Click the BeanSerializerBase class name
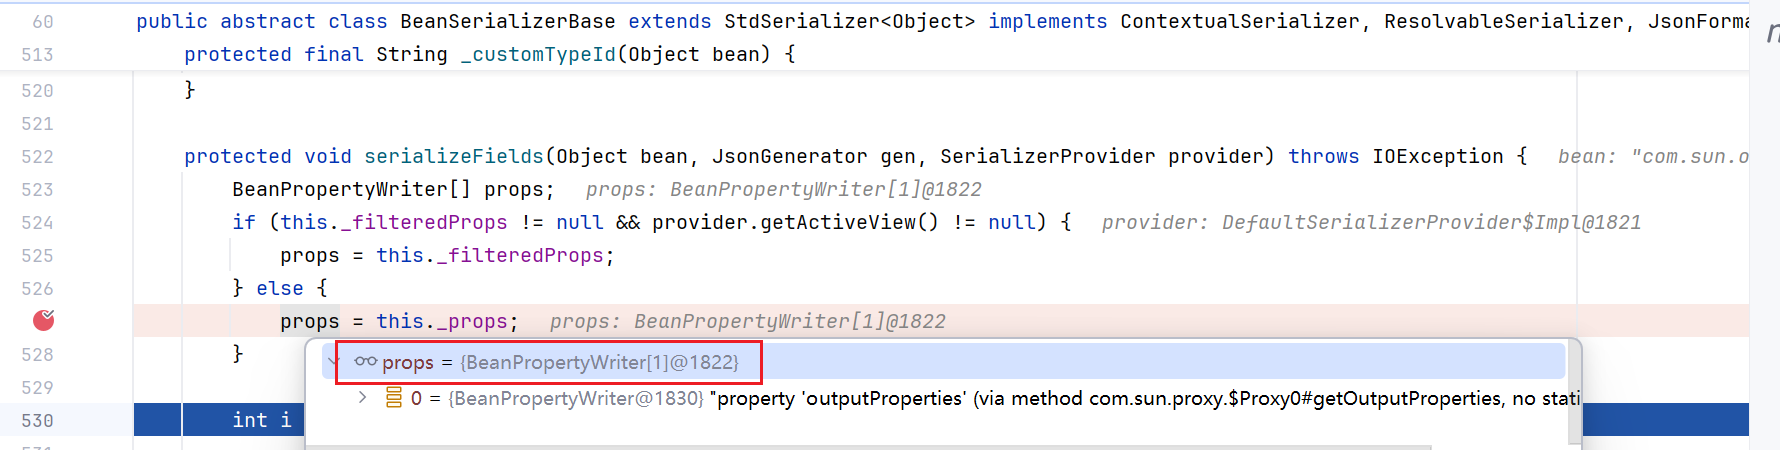Screen dimensions: 1780x450 (508, 21)
